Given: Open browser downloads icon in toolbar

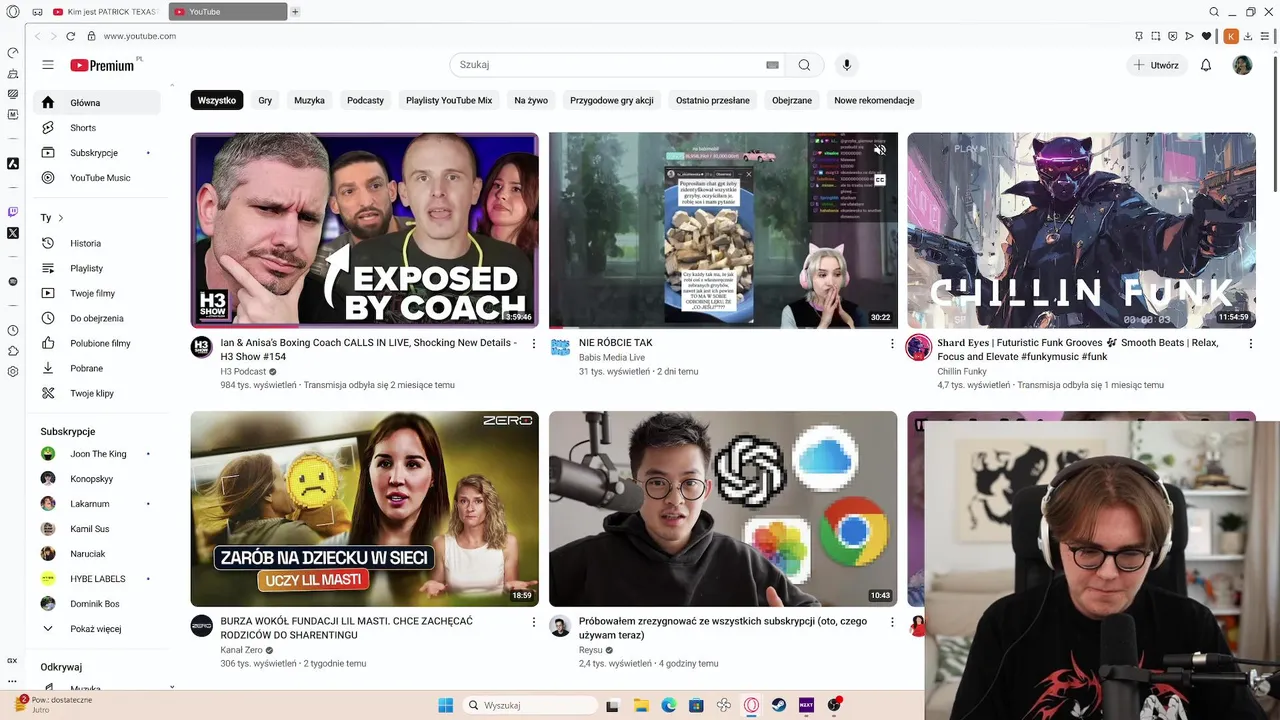Looking at the screenshot, I should tap(1249, 36).
